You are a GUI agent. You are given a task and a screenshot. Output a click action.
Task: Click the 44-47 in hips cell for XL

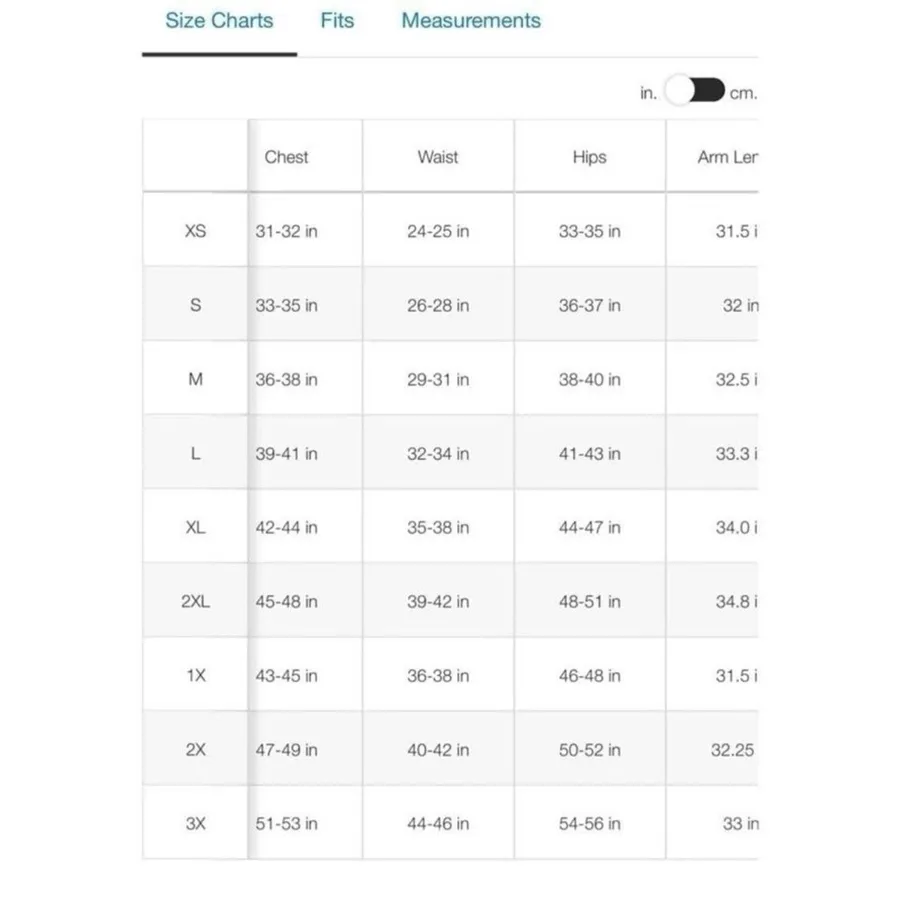pos(589,527)
